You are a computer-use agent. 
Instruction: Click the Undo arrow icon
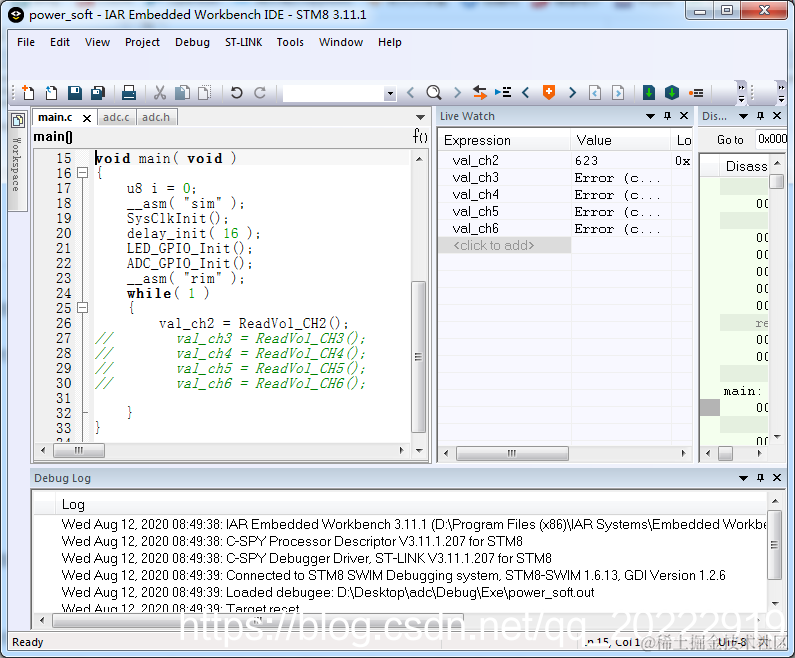(x=236, y=93)
